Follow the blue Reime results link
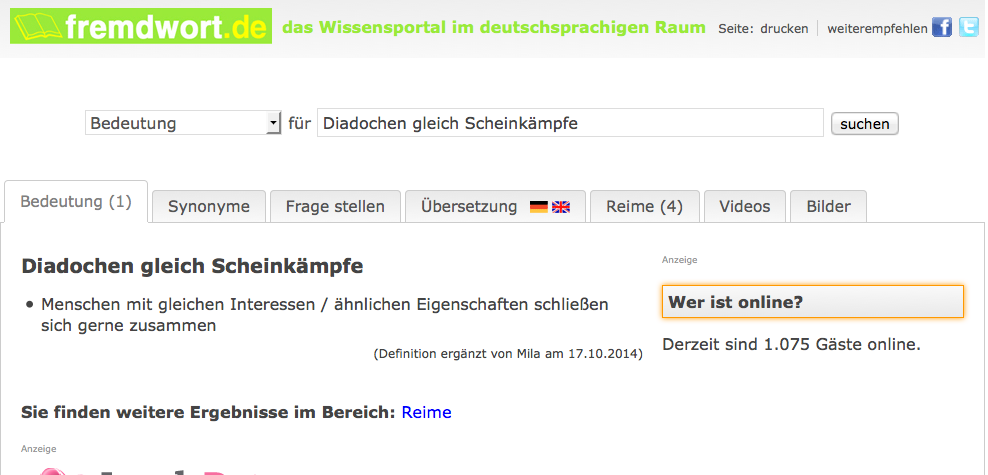Viewport: 988px width, 475px height. pos(426,412)
